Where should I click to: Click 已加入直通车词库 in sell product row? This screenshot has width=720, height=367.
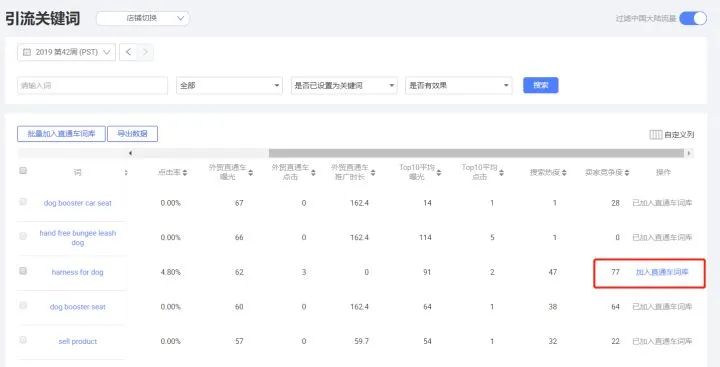click(662, 341)
